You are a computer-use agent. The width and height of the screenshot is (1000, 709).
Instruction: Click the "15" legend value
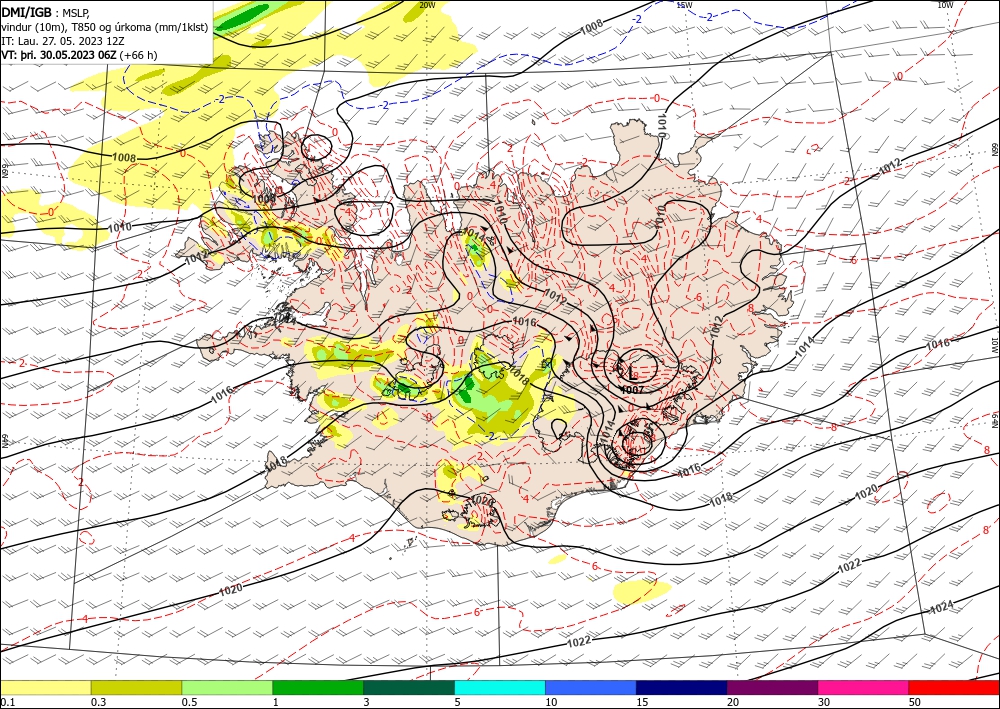point(642,702)
